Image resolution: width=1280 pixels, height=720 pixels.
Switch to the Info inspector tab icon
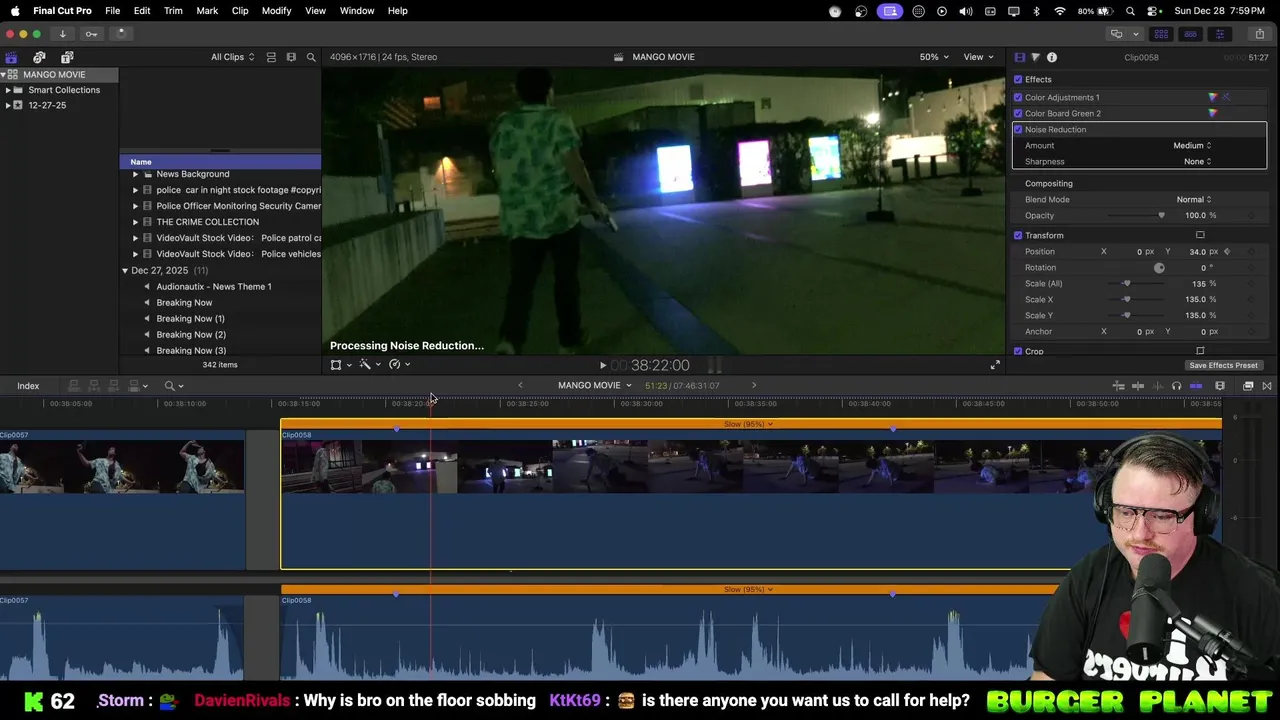[1052, 57]
